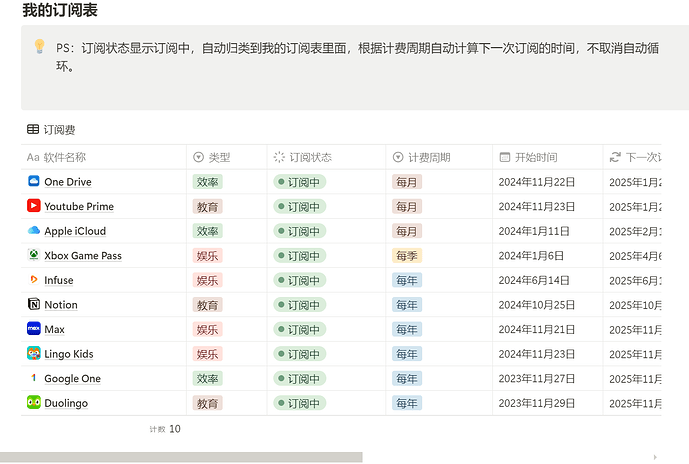The width and height of the screenshot is (689, 464).
Task: Click the lightbulb callout icon
Action: [x=40, y=47]
